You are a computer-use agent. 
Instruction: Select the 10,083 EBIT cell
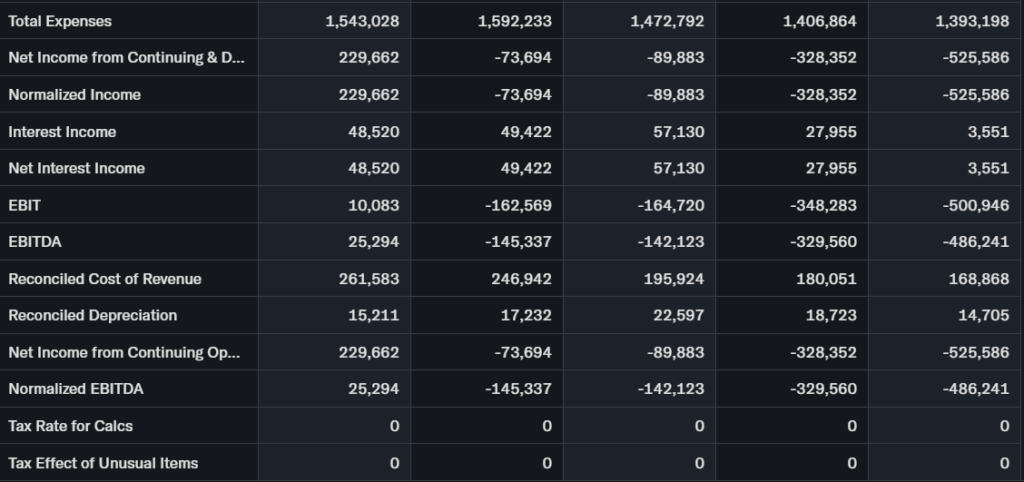pyautogui.click(x=375, y=205)
